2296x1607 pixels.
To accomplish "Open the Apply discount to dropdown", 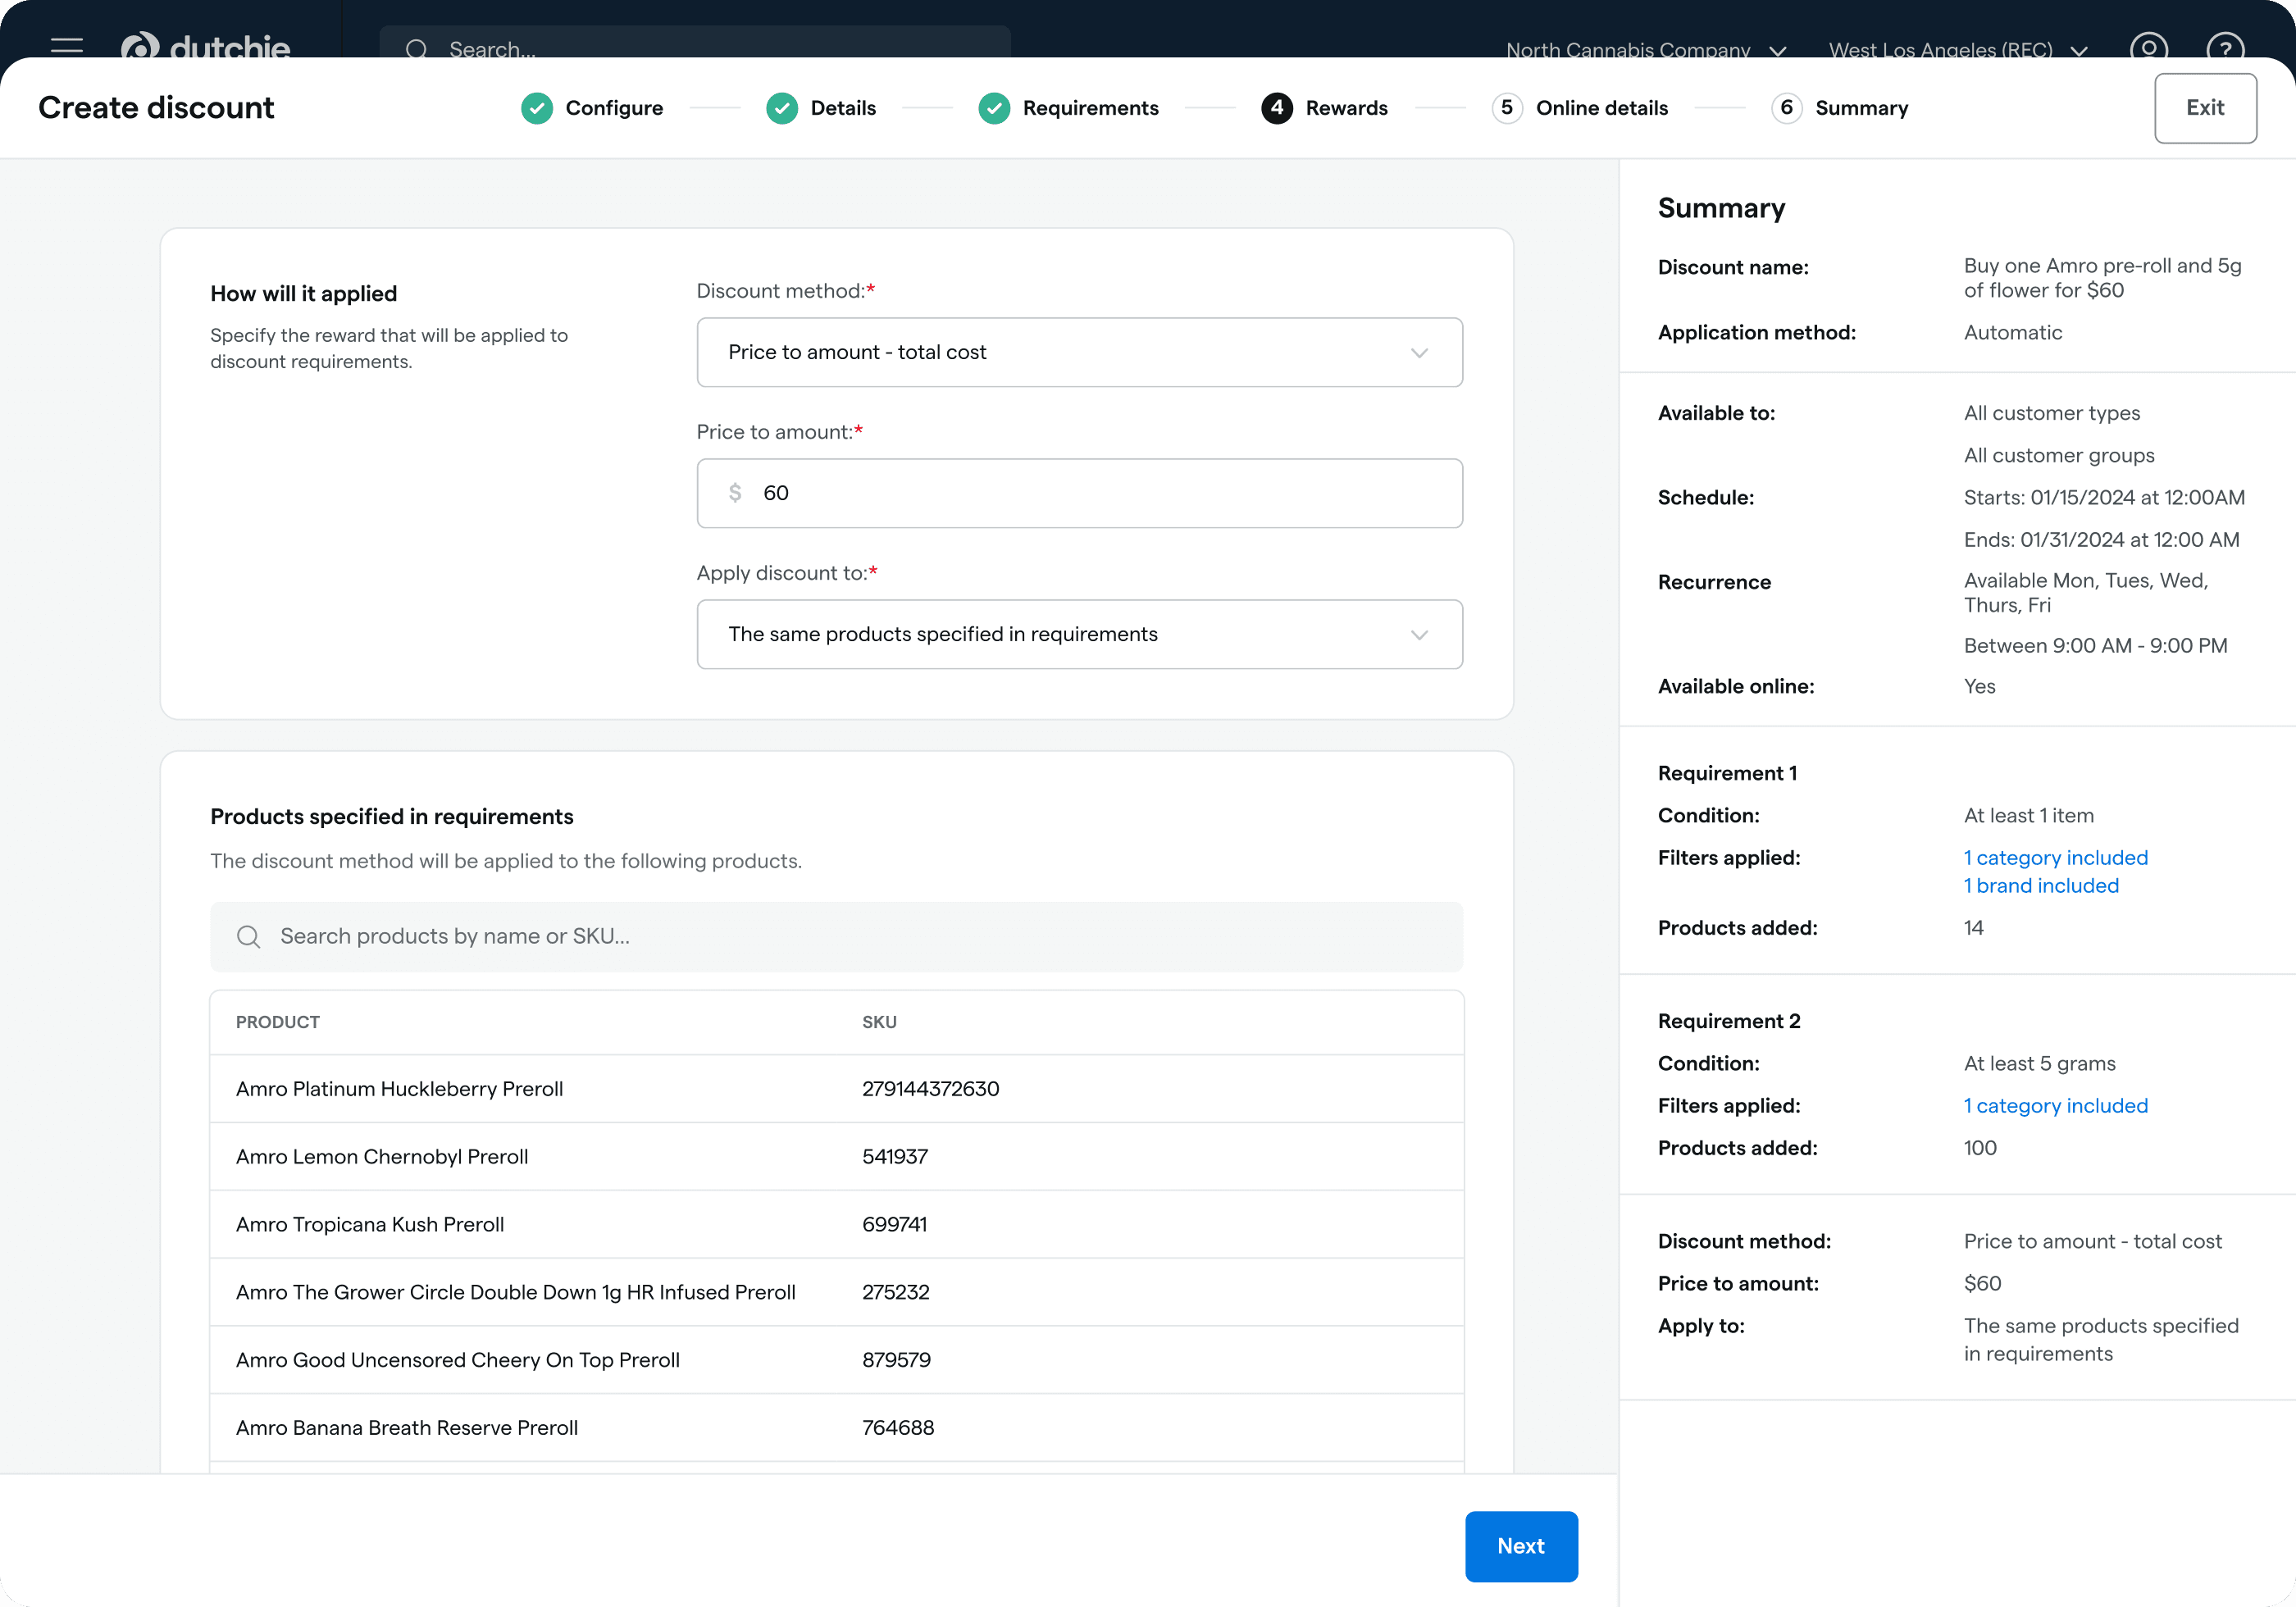I will 1079,634.
